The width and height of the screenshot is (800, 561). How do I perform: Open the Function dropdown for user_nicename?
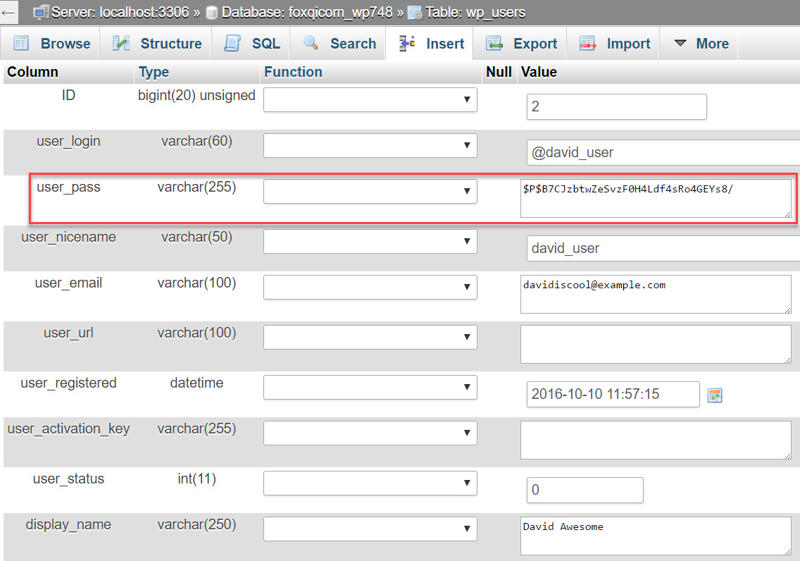point(370,241)
